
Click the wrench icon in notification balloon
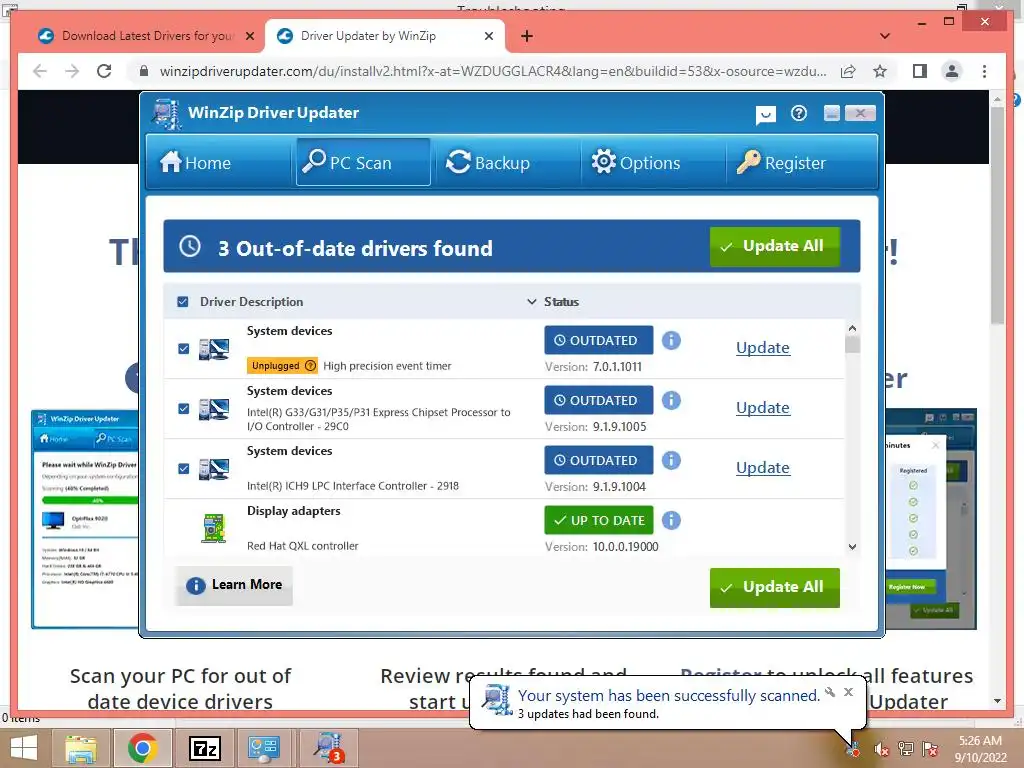tap(830, 692)
